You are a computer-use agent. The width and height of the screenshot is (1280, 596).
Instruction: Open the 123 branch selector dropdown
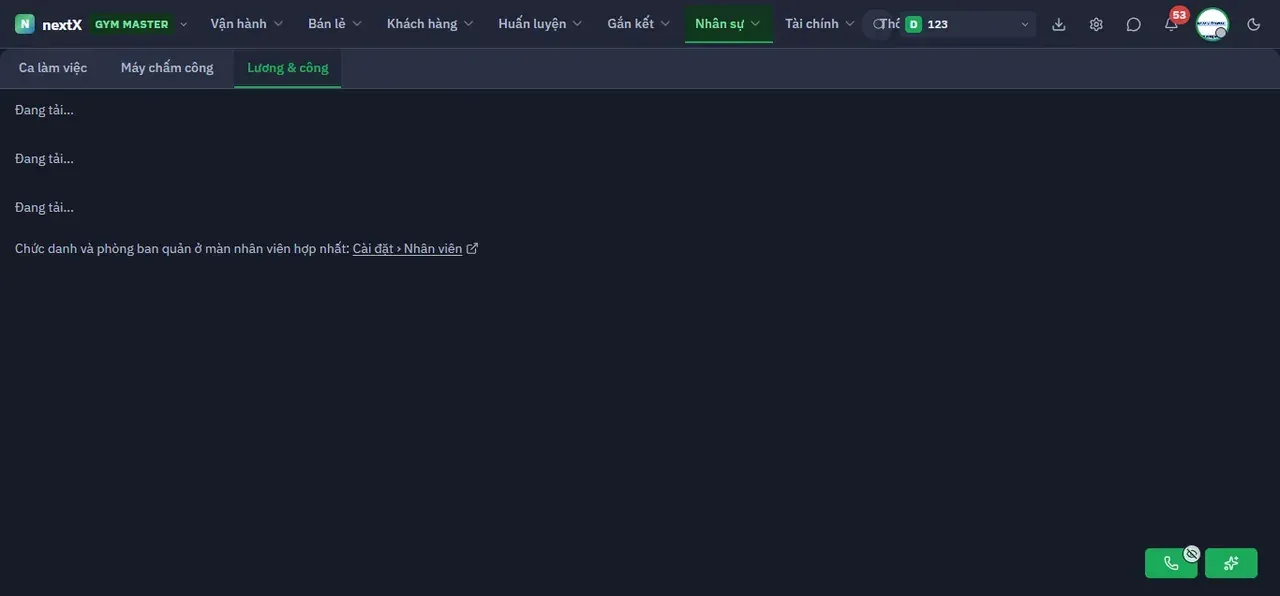[x=967, y=24]
